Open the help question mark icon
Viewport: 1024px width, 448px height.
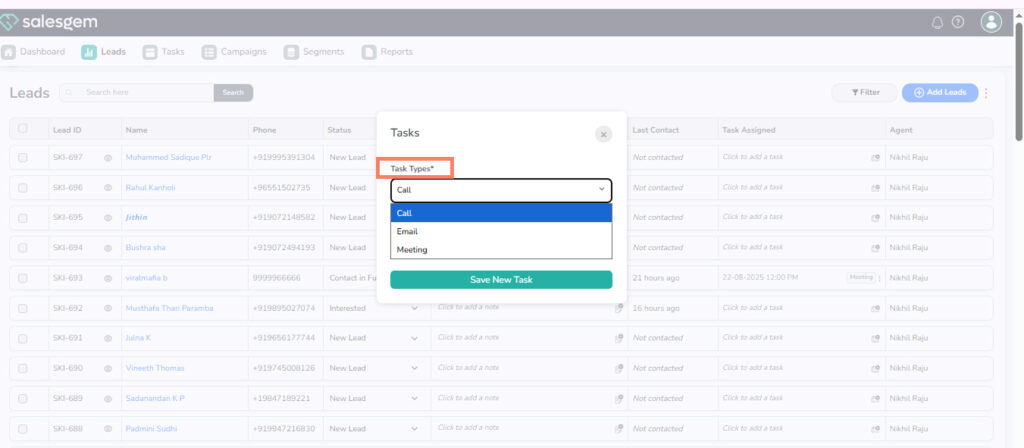(x=958, y=22)
